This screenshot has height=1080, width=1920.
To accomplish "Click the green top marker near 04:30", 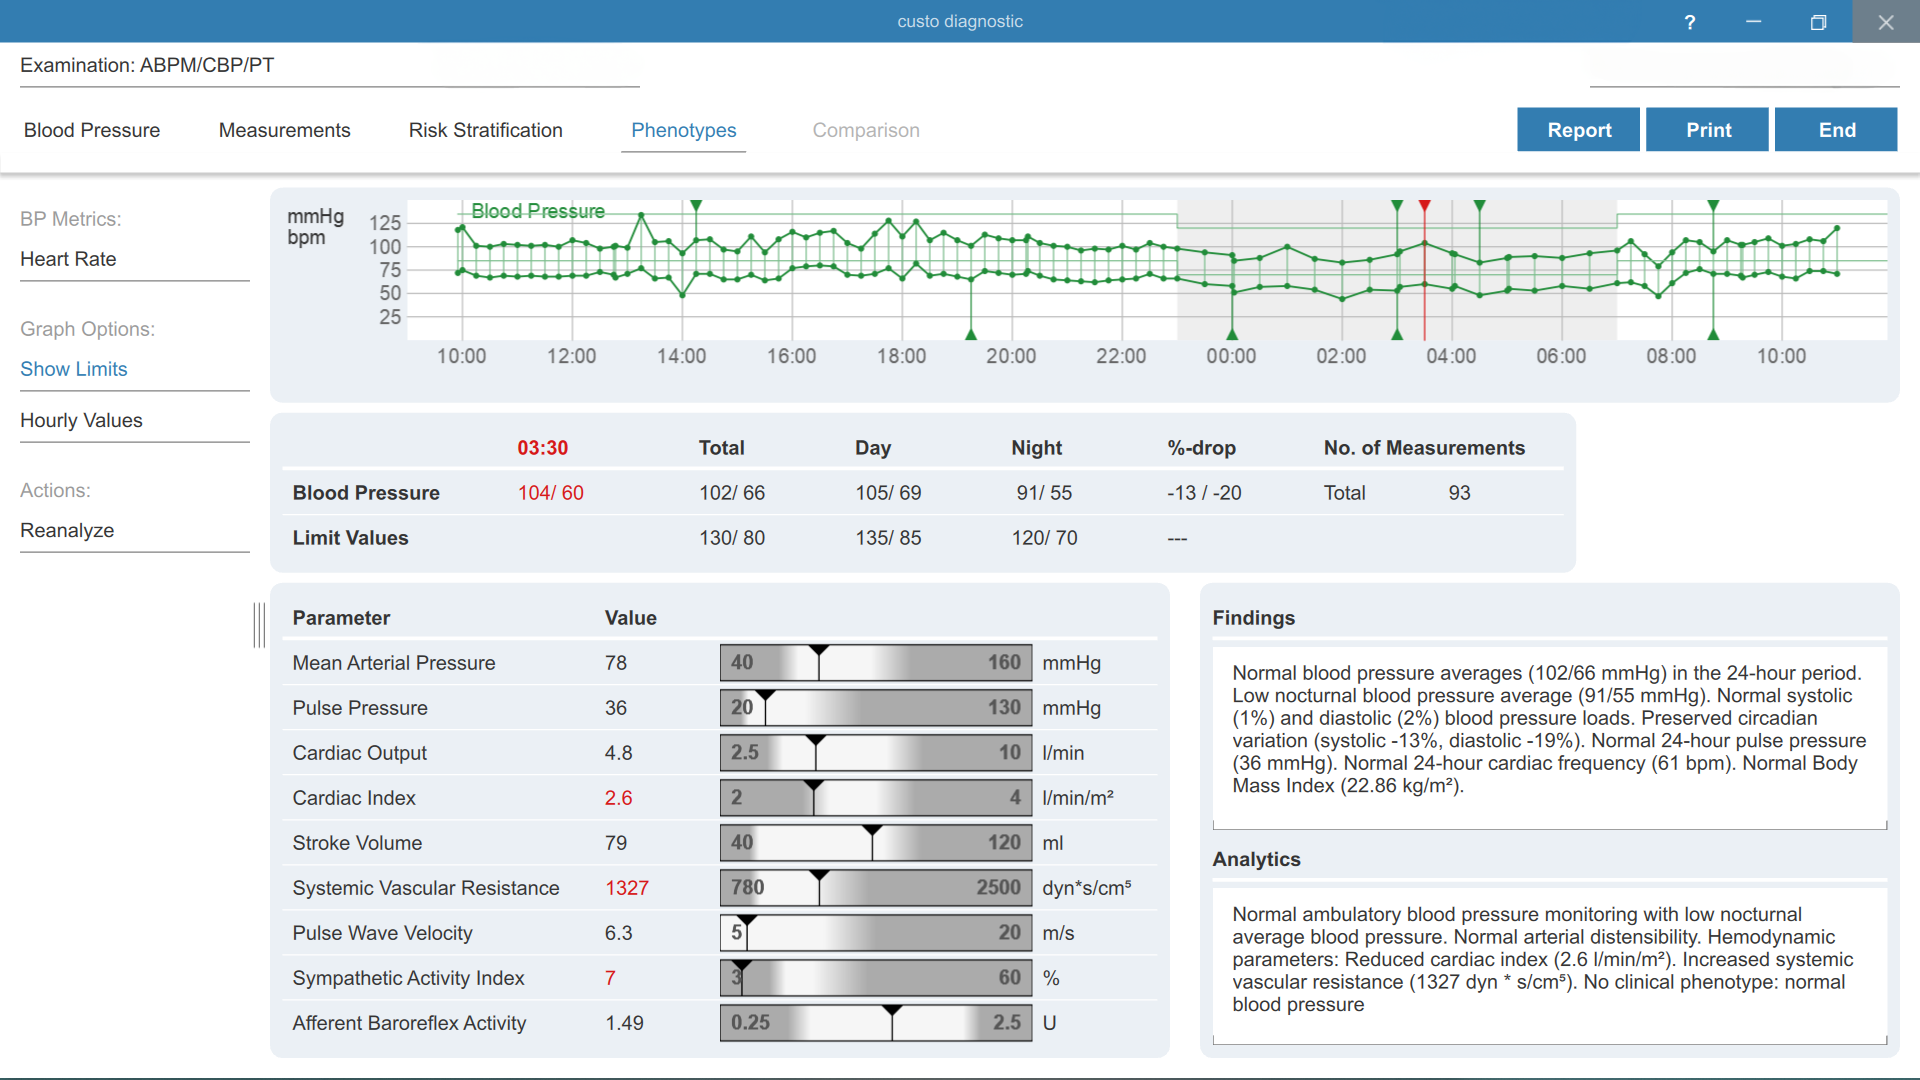I will [1479, 206].
